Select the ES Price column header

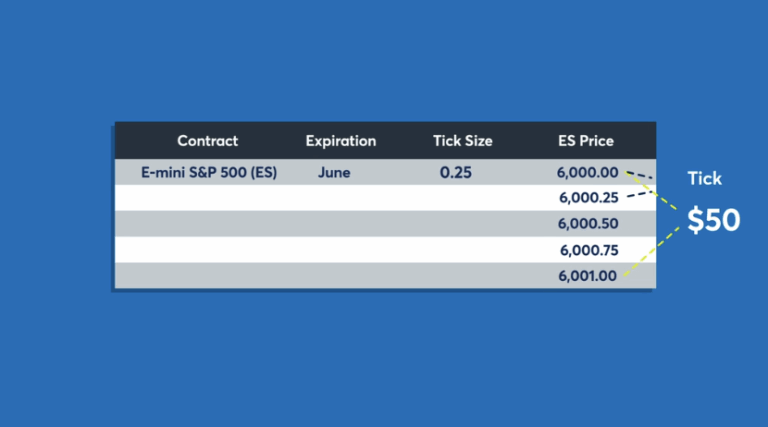click(586, 141)
